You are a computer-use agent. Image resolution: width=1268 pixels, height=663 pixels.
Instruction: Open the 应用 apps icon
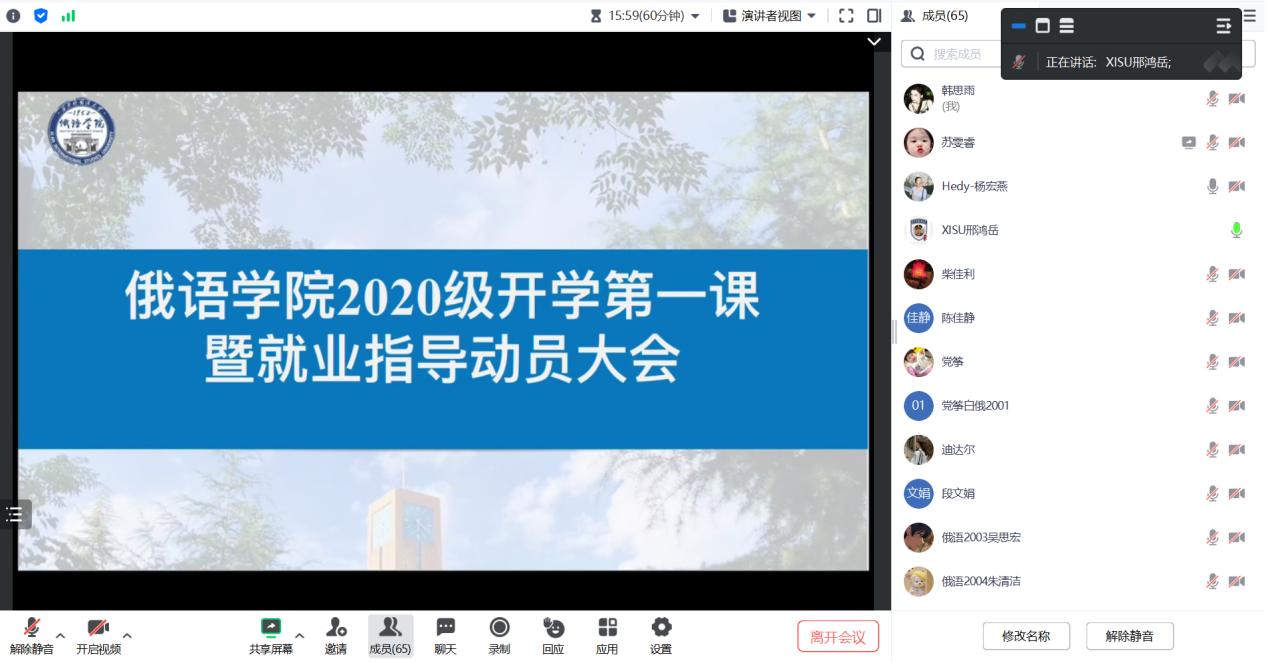tap(607, 628)
